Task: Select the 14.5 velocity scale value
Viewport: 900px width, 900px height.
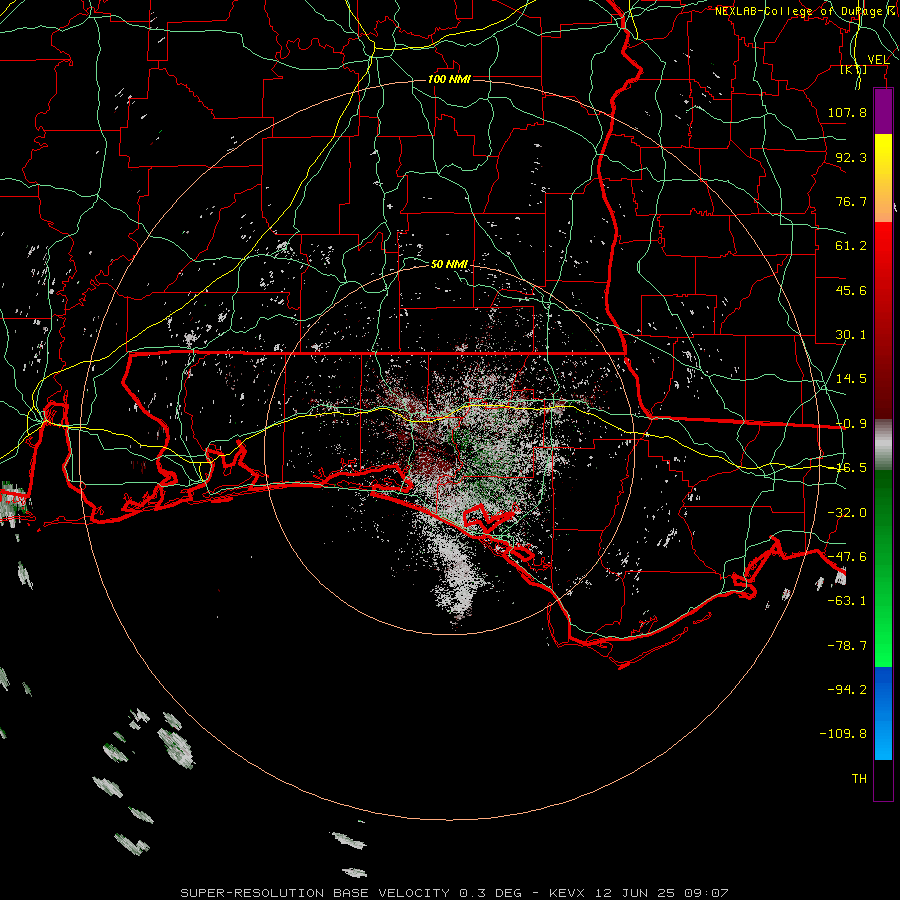Action: tap(851, 379)
